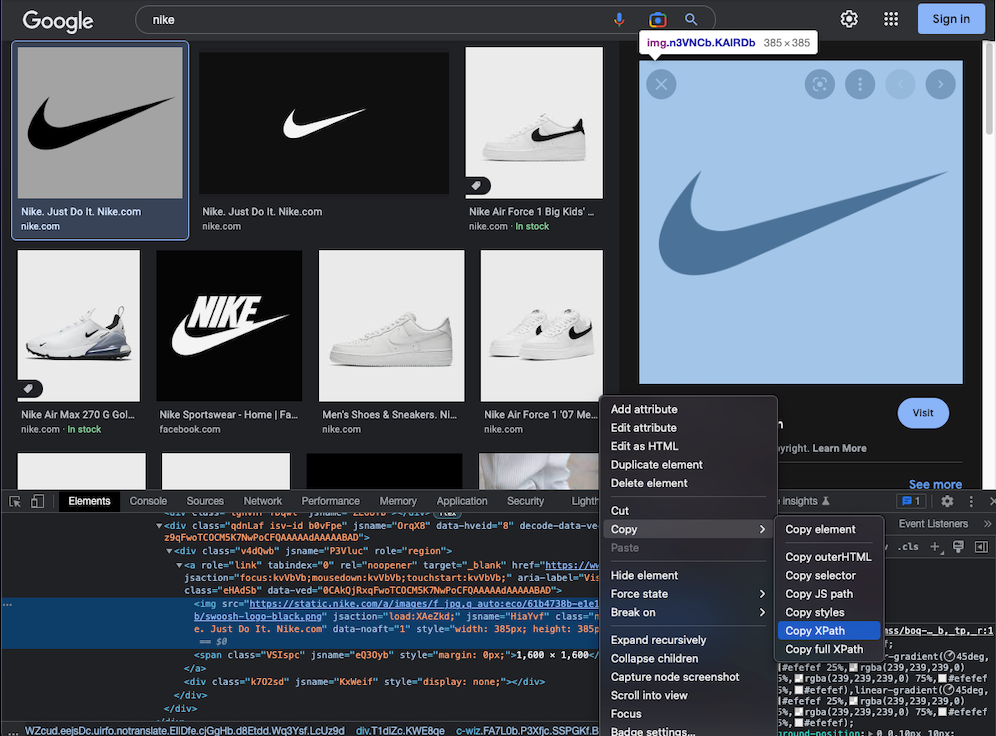This screenshot has width=996, height=736.
Task: Choose Delete element
Action: click(x=688, y=483)
